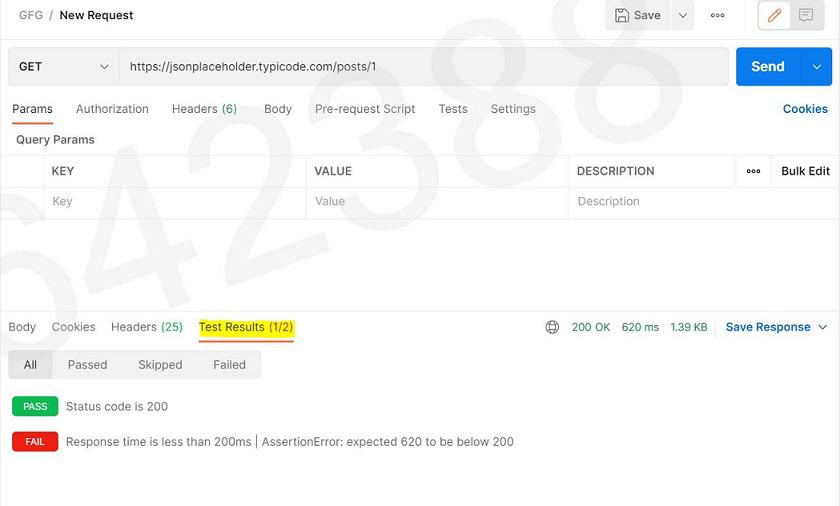Image resolution: width=840 pixels, height=506 pixels.
Task: Click the Key input cell
Action: point(175,202)
